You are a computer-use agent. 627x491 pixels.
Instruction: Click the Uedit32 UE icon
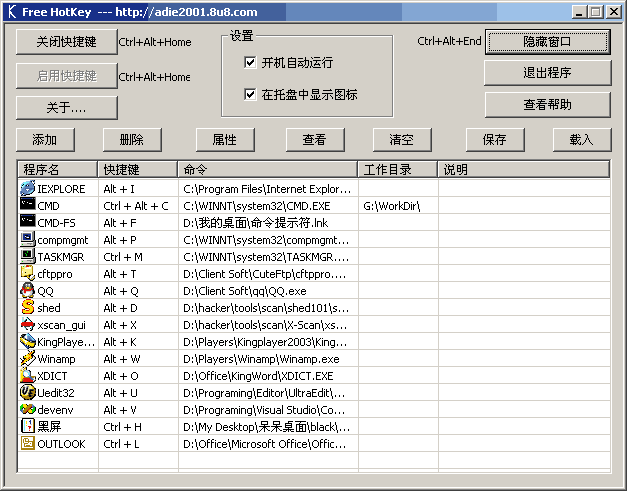coord(28,392)
